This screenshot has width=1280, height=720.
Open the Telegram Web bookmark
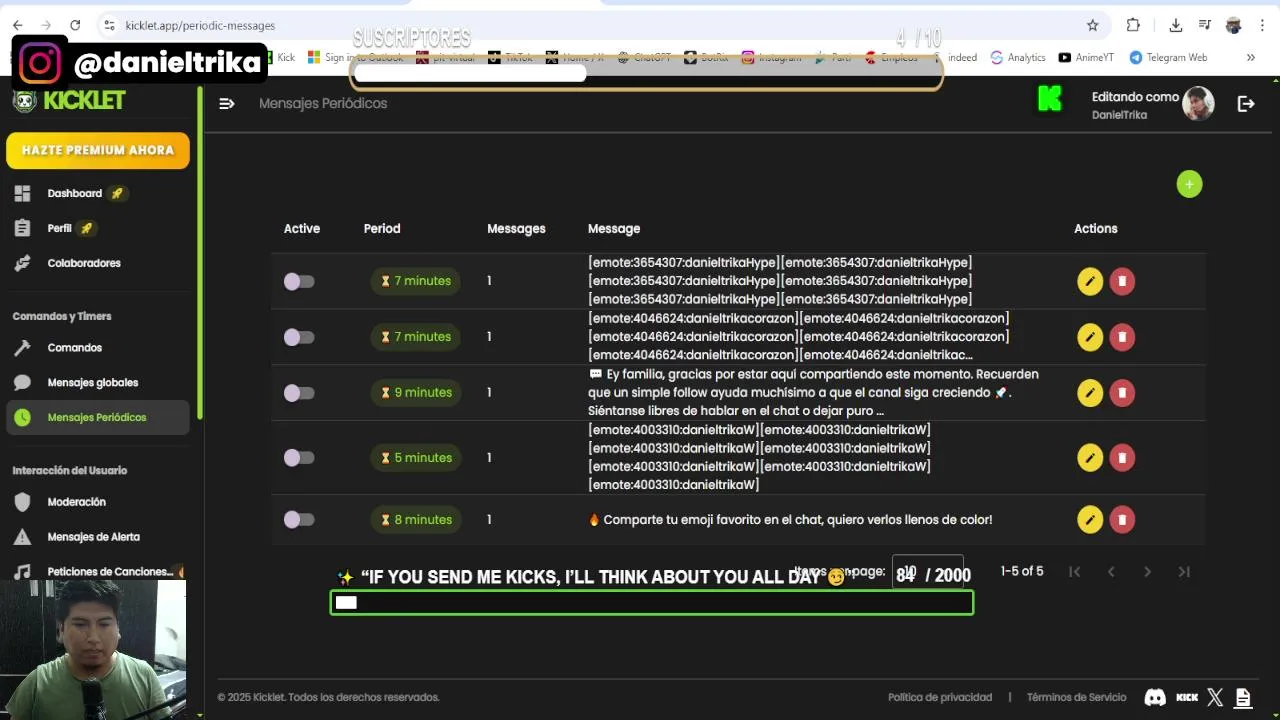coord(1168,57)
